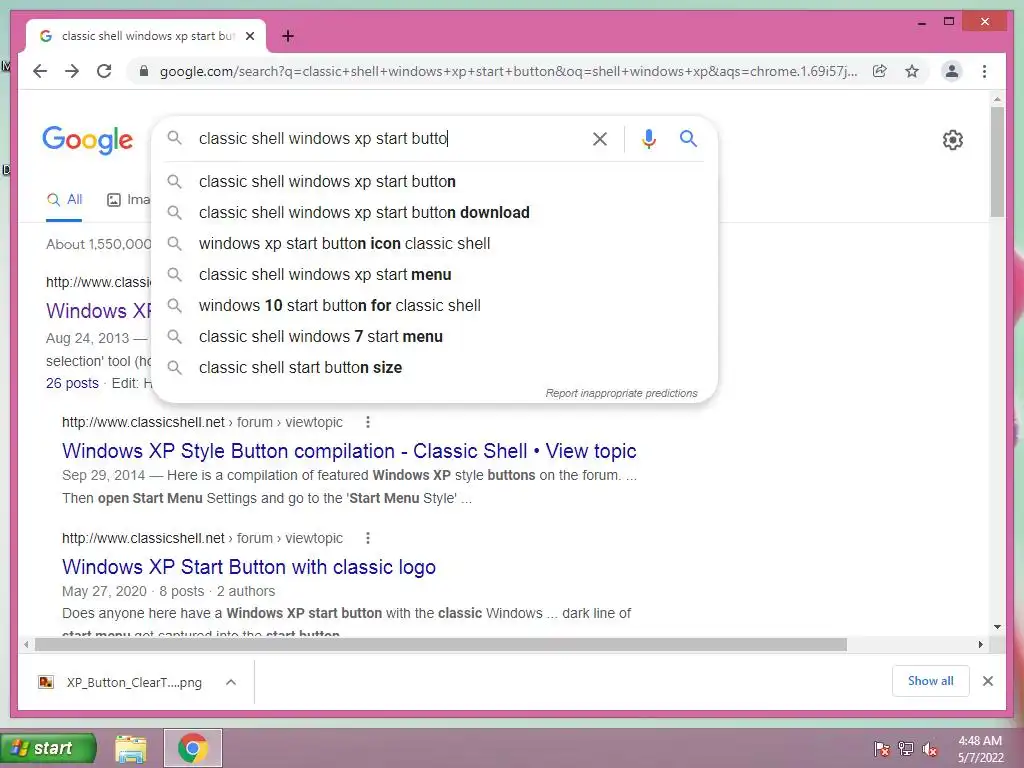
Task: Click the Action Center flag tray icon
Action: tap(881, 749)
